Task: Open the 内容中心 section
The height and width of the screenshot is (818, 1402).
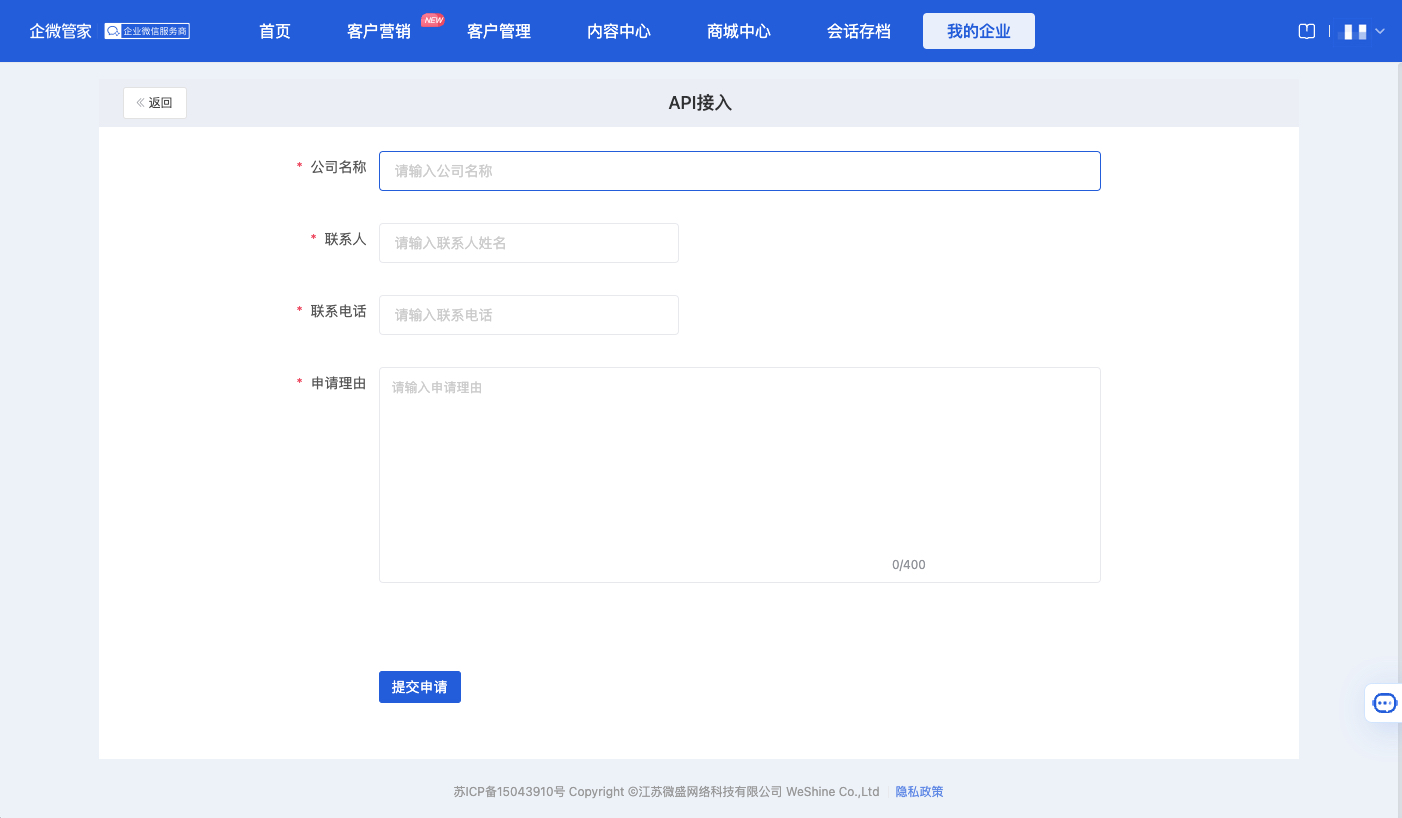Action: (x=618, y=31)
